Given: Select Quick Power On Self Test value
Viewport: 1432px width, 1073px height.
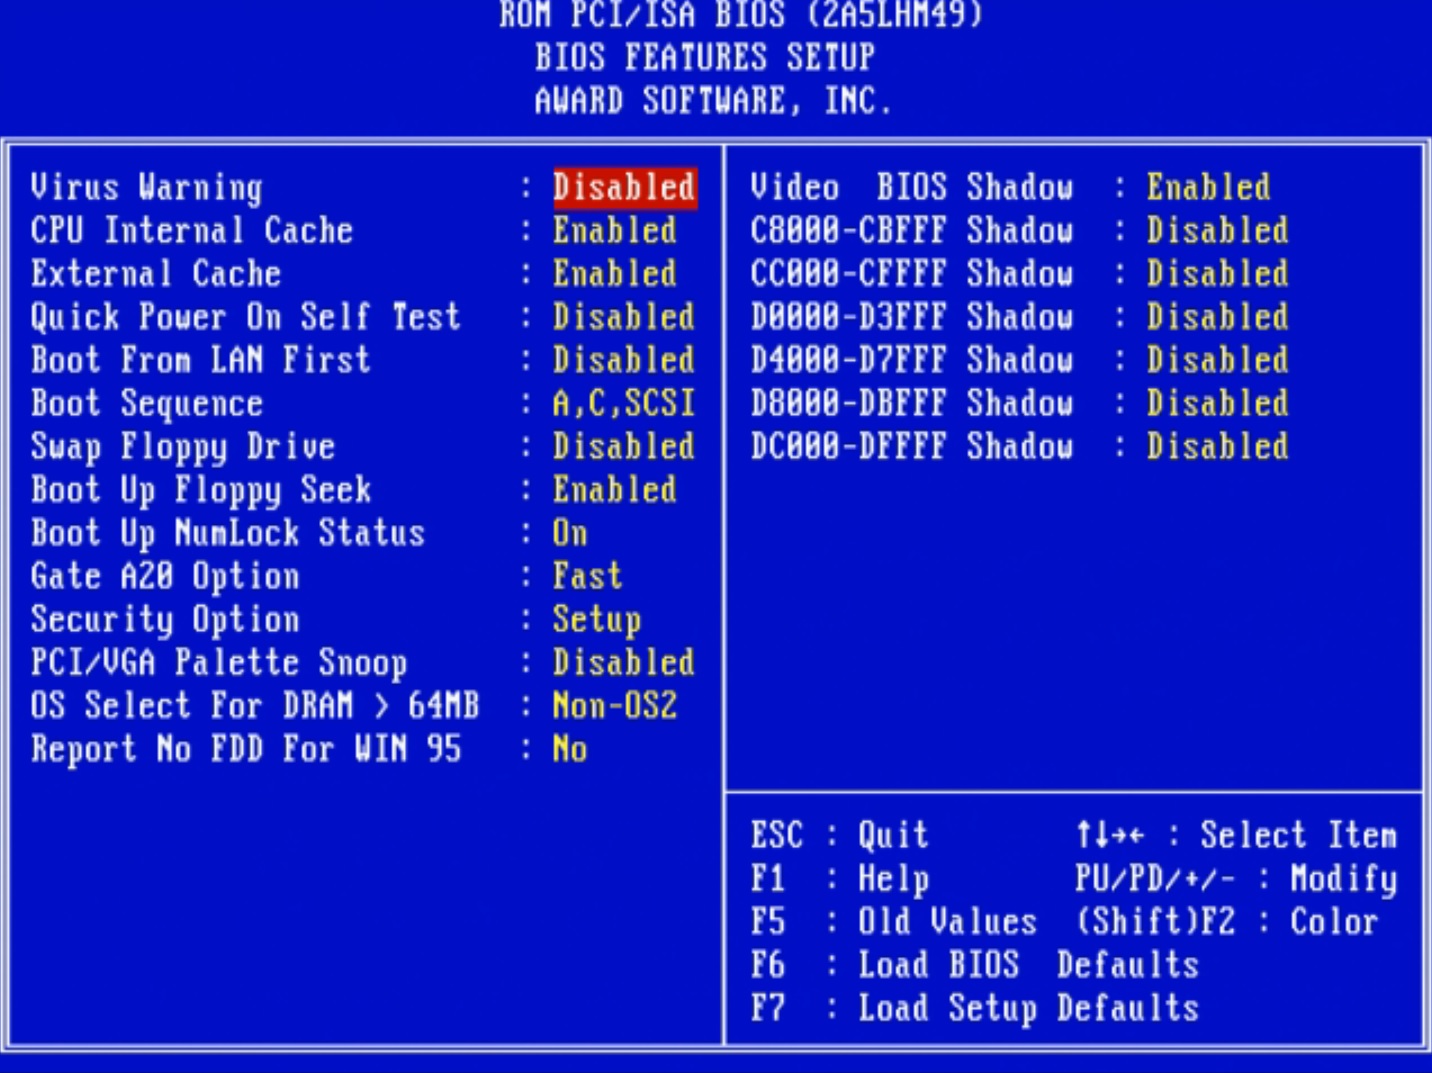Looking at the screenshot, I should coord(624,317).
